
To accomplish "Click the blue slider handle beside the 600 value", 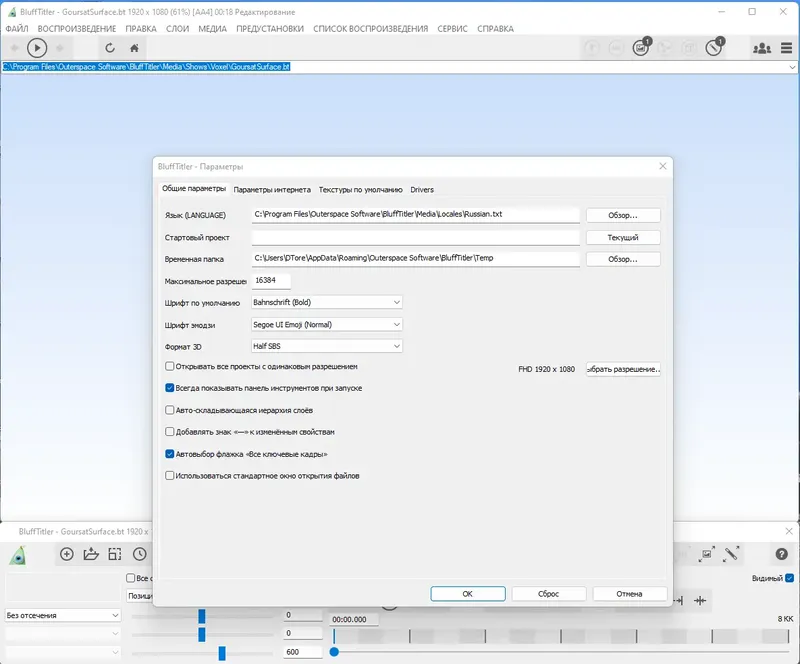I will pyautogui.click(x=222, y=653).
